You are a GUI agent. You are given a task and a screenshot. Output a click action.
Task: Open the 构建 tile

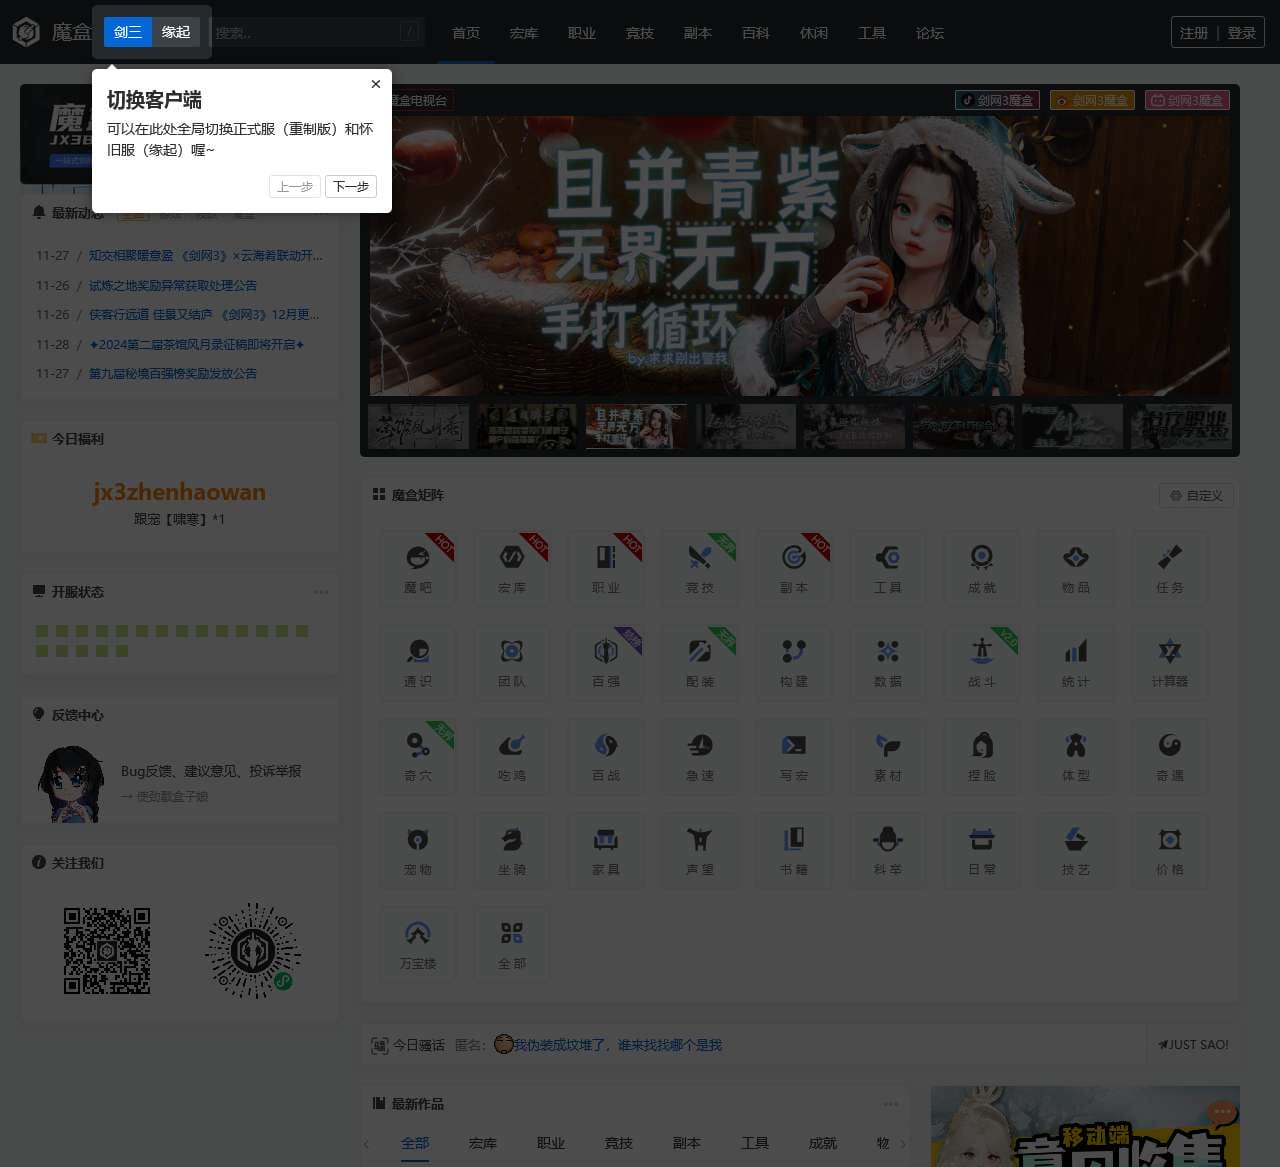point(794,661)
